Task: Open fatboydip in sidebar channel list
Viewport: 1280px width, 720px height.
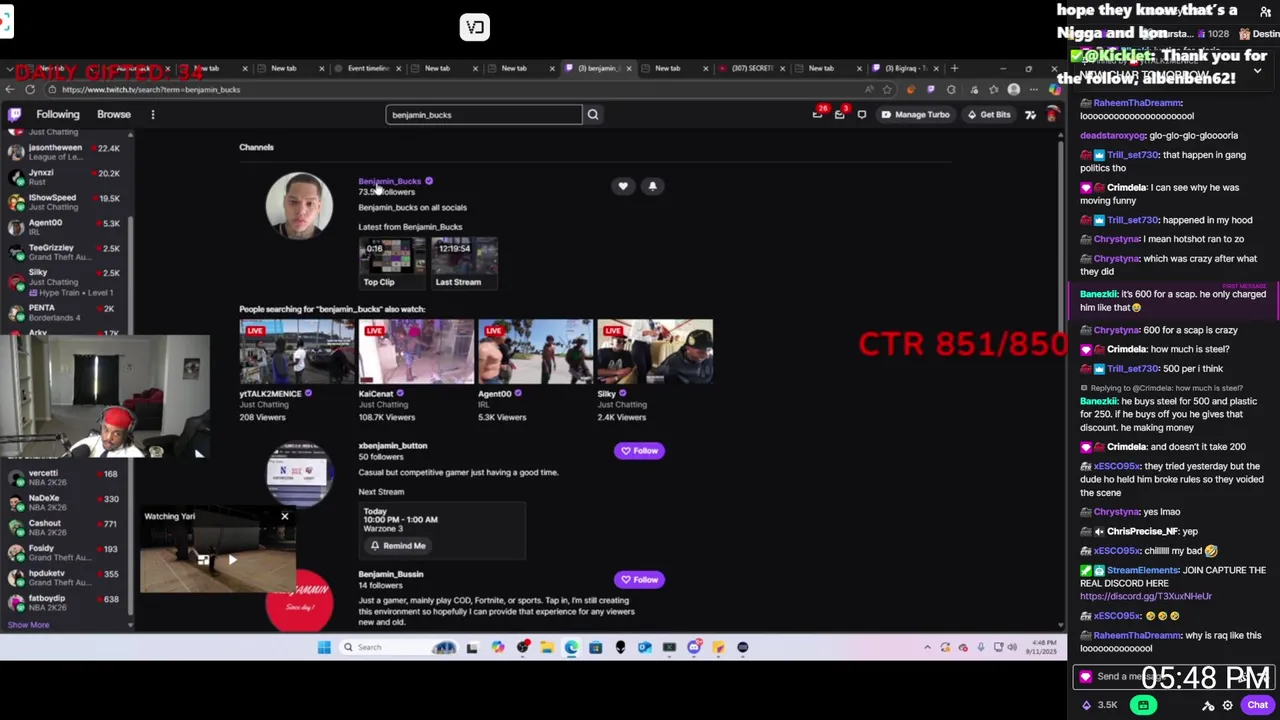Action: [65, 602]
